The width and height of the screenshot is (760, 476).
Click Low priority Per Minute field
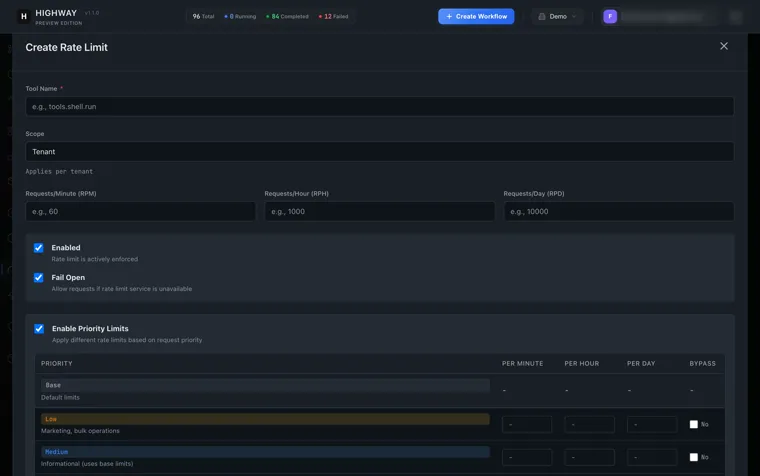coord(527,425)
